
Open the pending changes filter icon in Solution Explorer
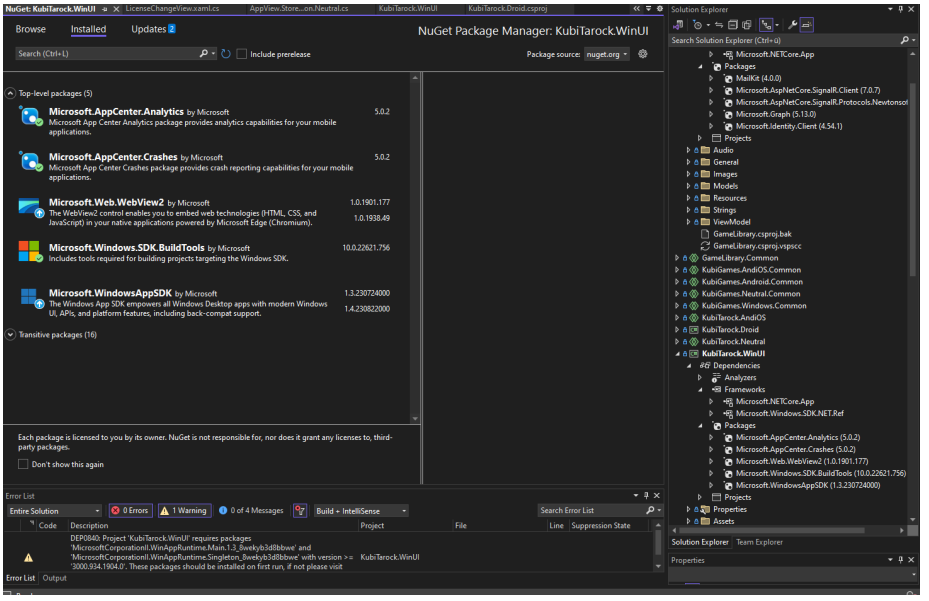[x=697, y=25]
